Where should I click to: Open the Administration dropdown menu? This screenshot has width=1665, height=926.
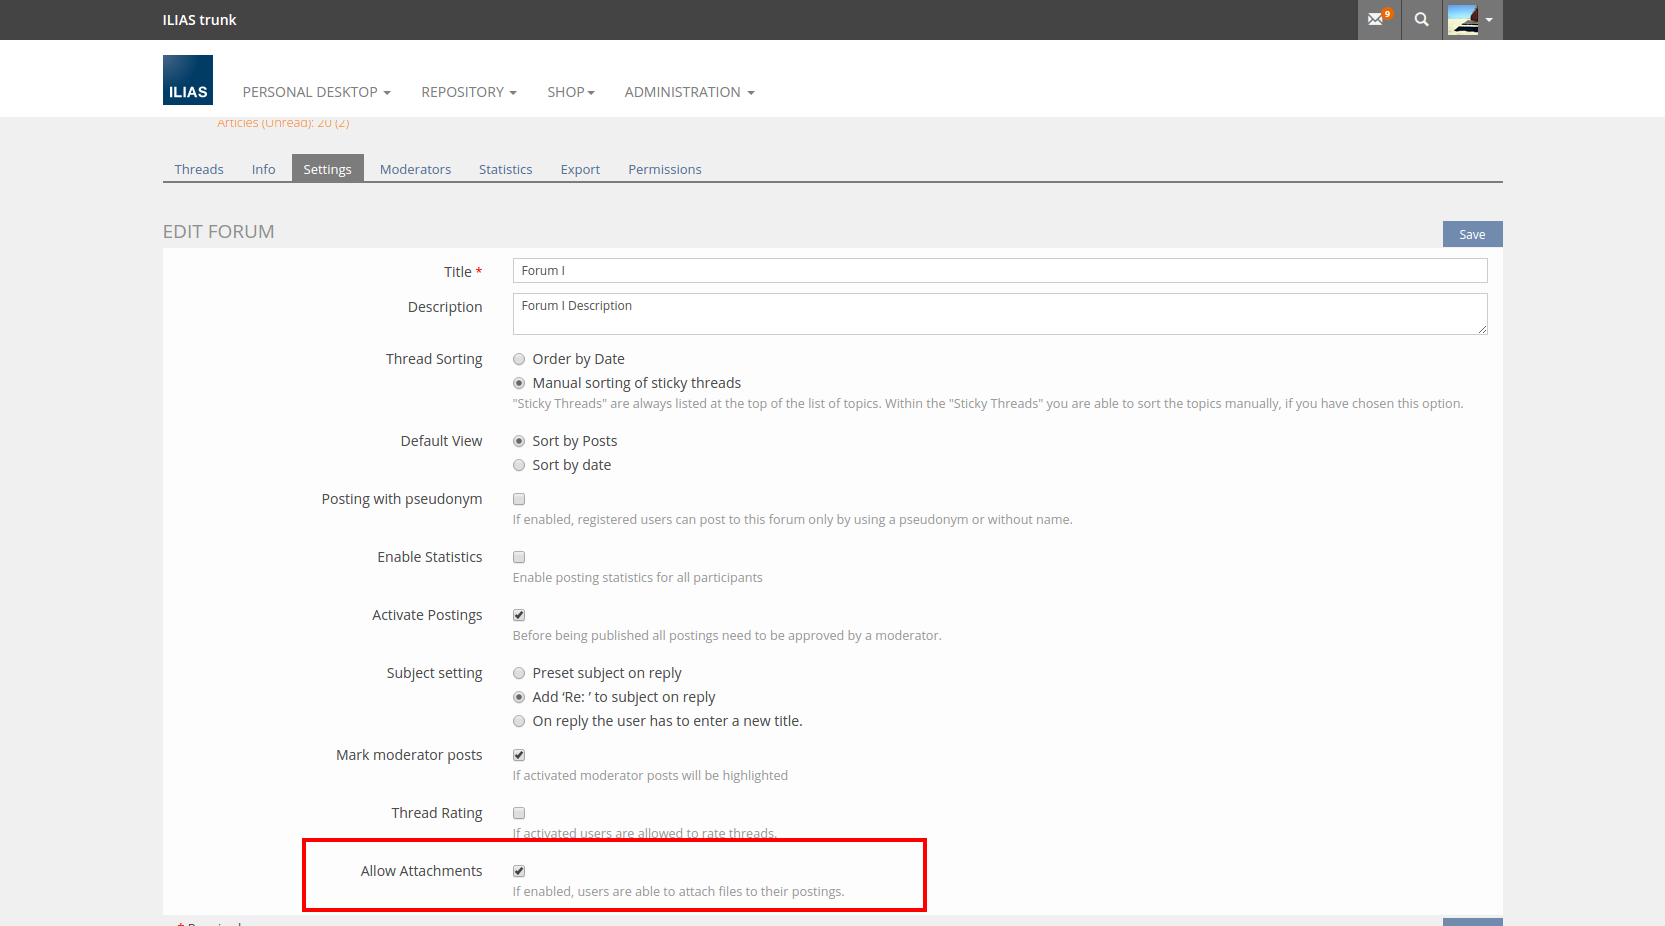689,92
